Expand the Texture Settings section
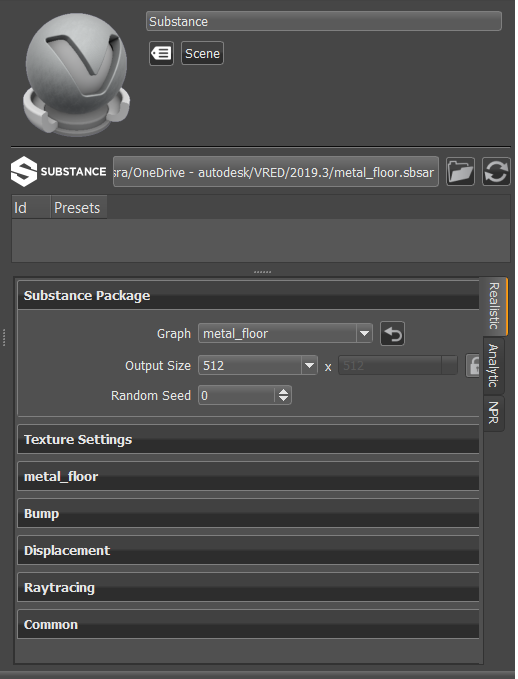The height and width of the screenshot is (679, 518). pyautogui.click(x=248, y=440)
